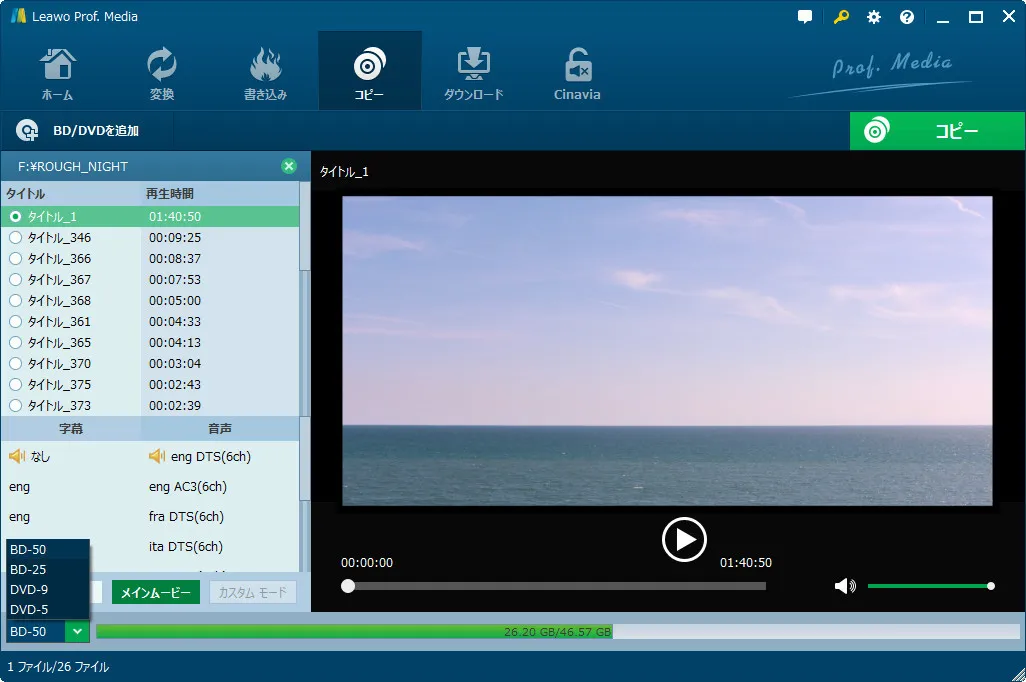Choose DVD-9 from the disc type list
The image size is (1026, 682).
[48, 590]
